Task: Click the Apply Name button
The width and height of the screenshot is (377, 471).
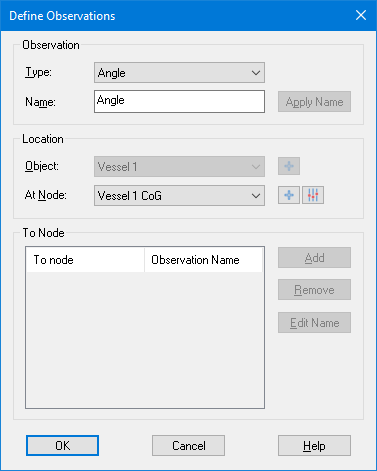Action: click(x=314, y=102)
